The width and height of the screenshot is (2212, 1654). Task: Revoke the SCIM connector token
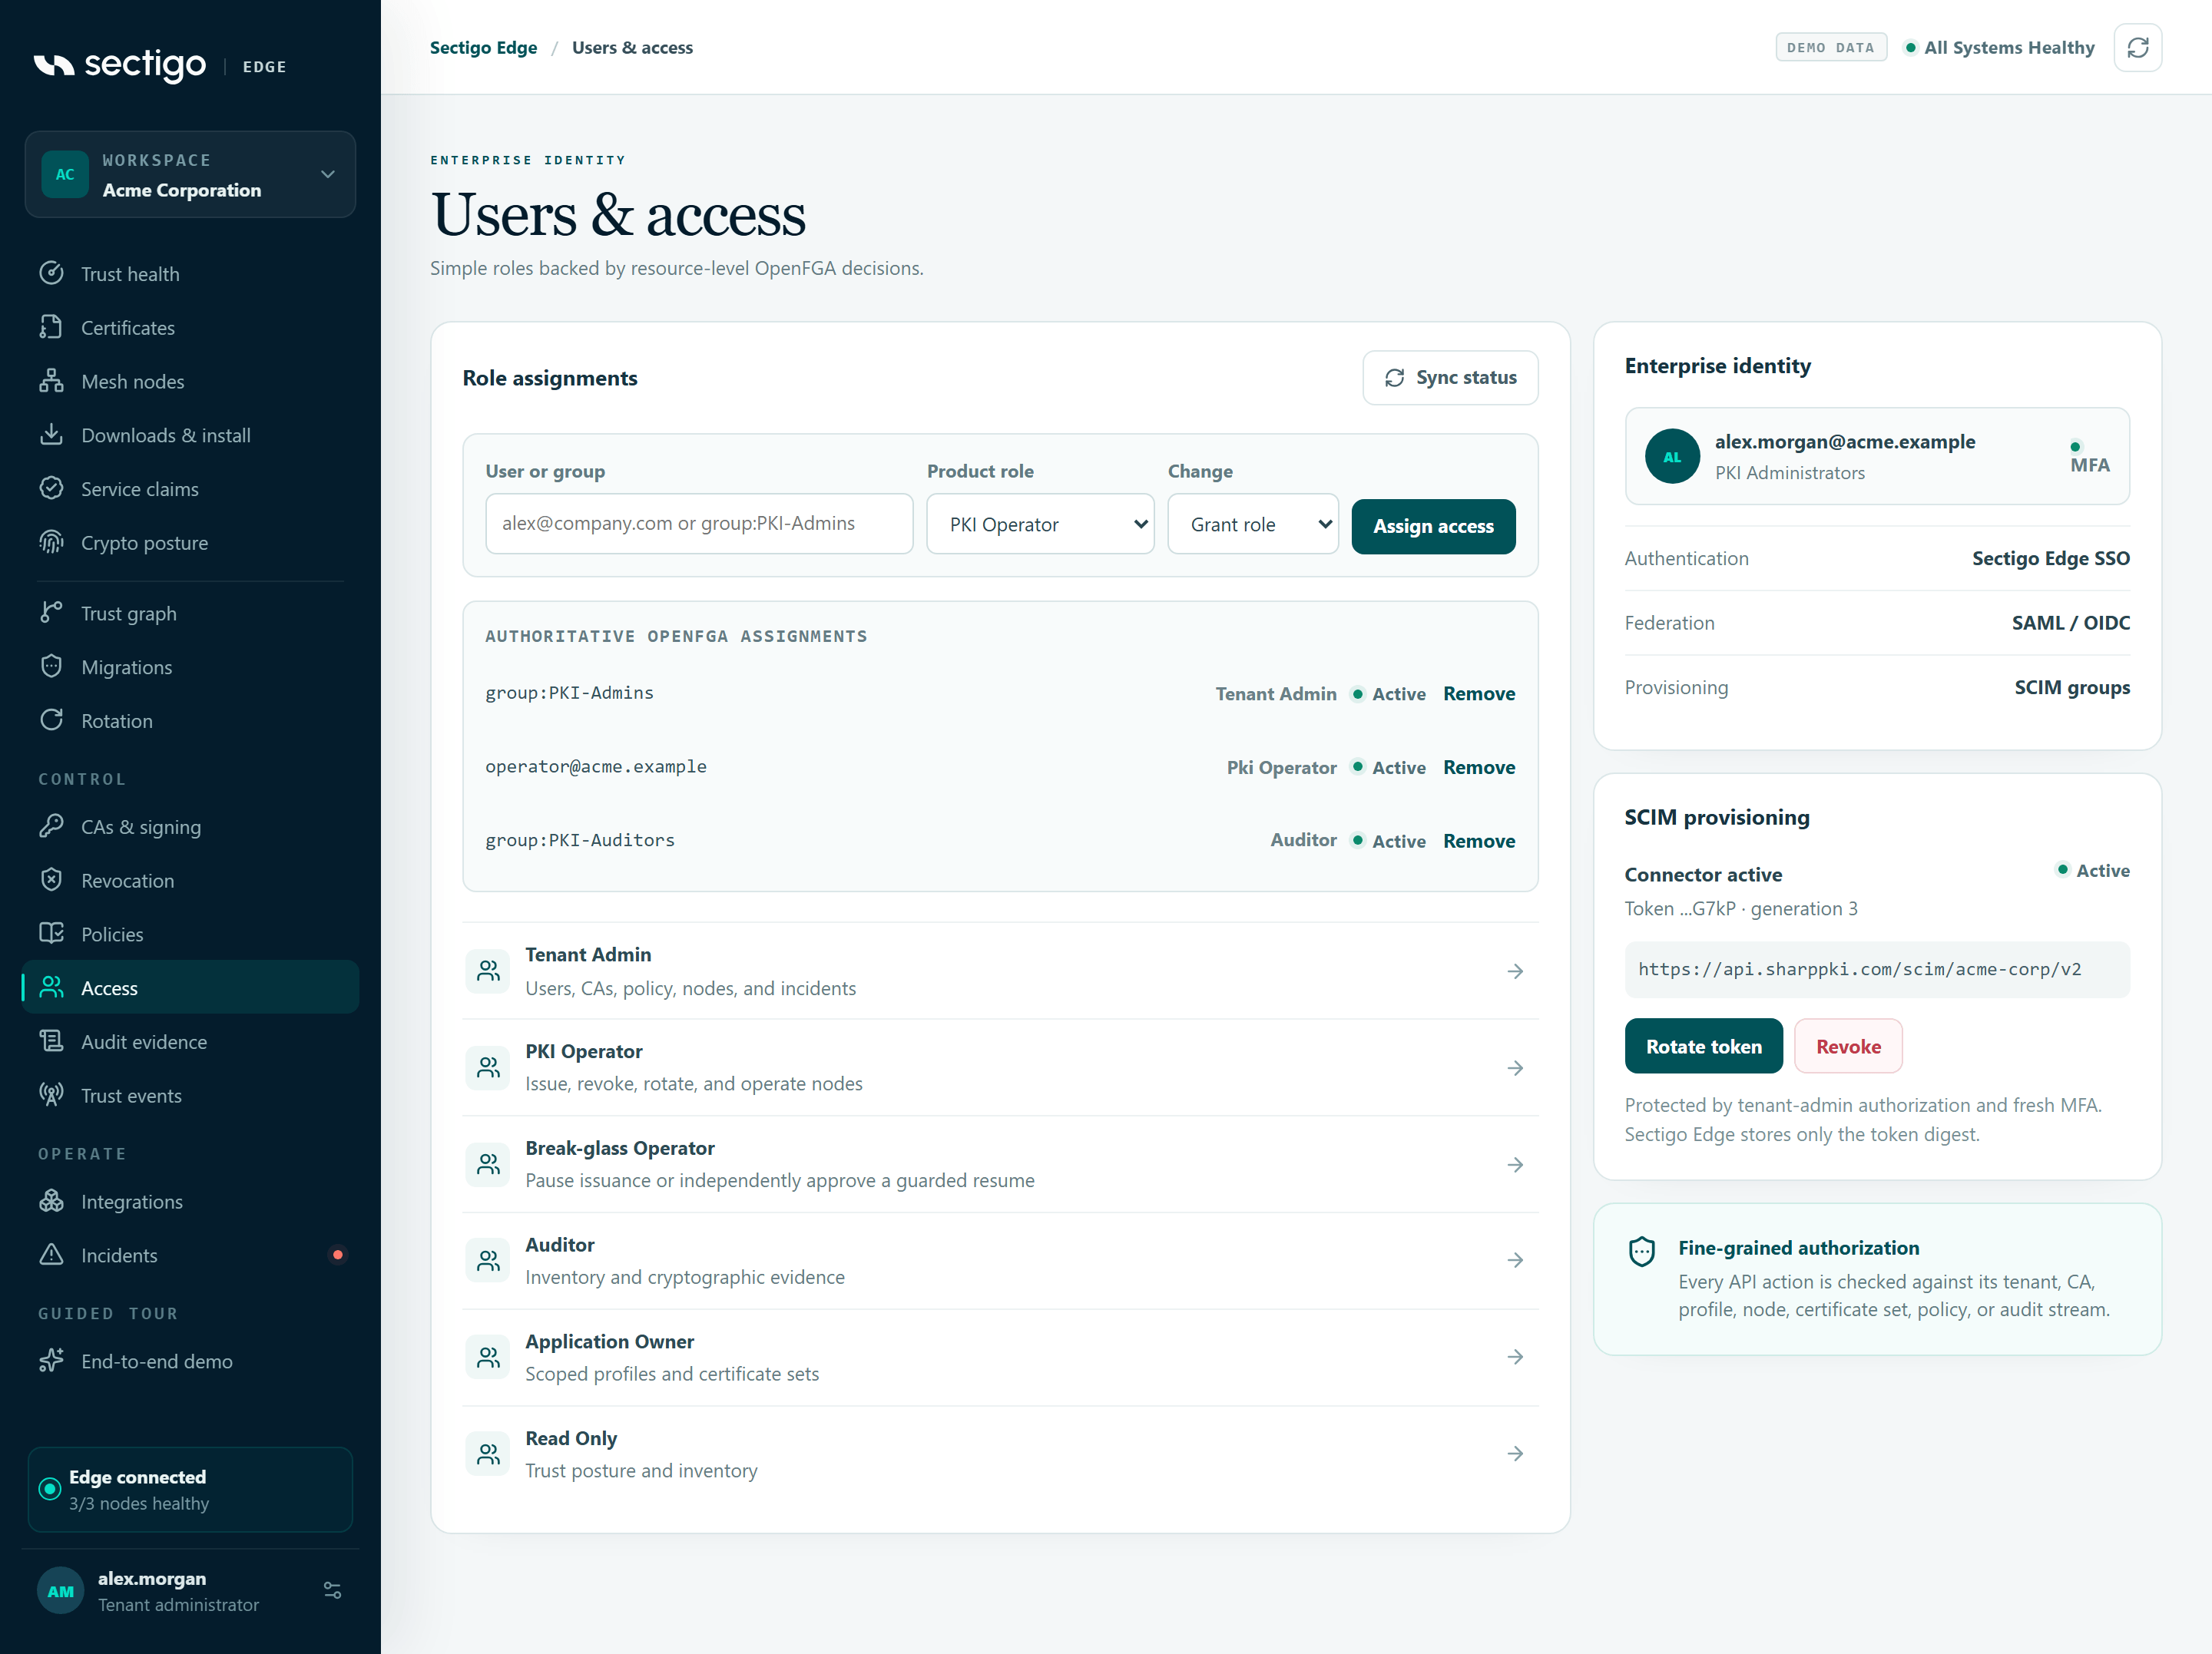1848,1046
